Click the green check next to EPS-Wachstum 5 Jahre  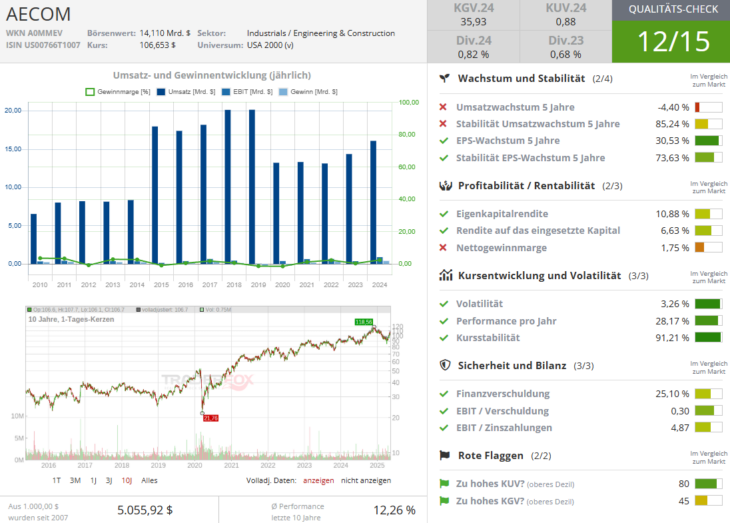click(444, 141)
